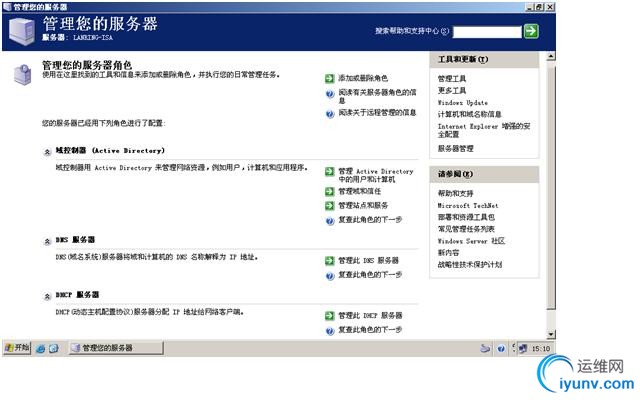Image resolution: width=640 pixels, height=400 pixels.
Task: Click the 搜索帮助和支持中心 search input field
Action: pos(487,32)
